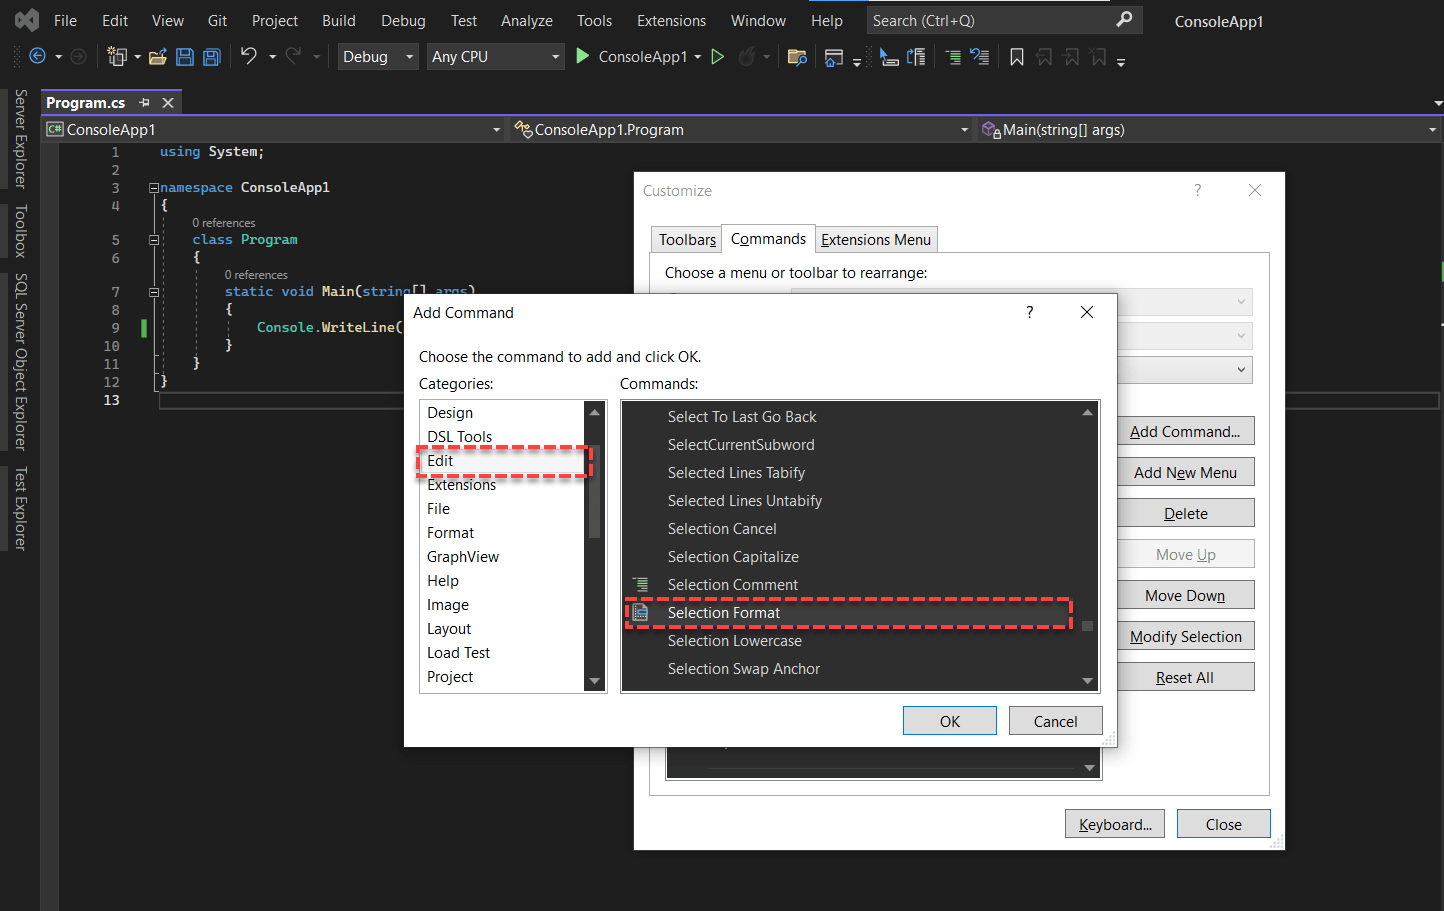Click the green Start debugging play icon

(583, 56)
